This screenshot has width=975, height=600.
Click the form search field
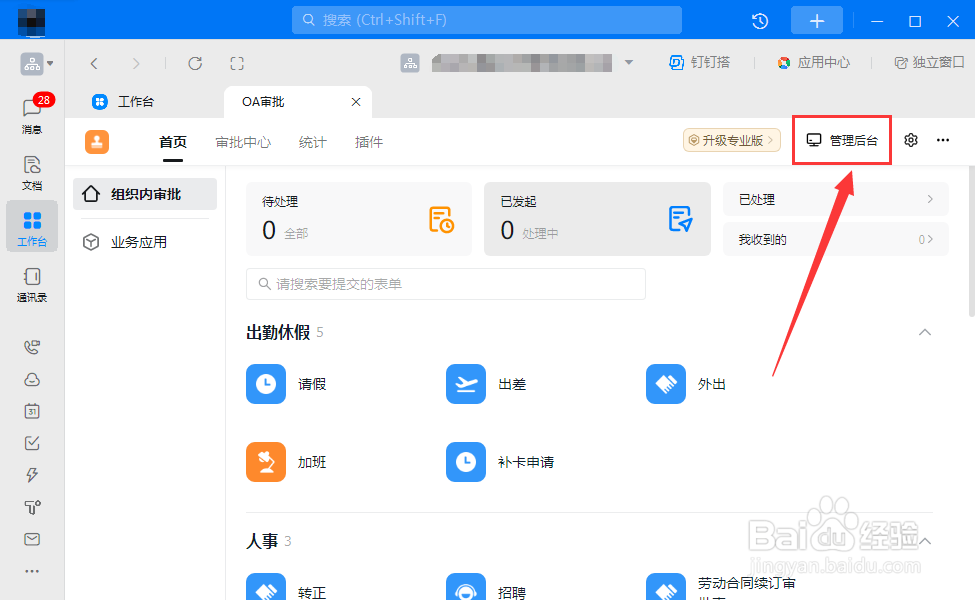pos(446,284)
